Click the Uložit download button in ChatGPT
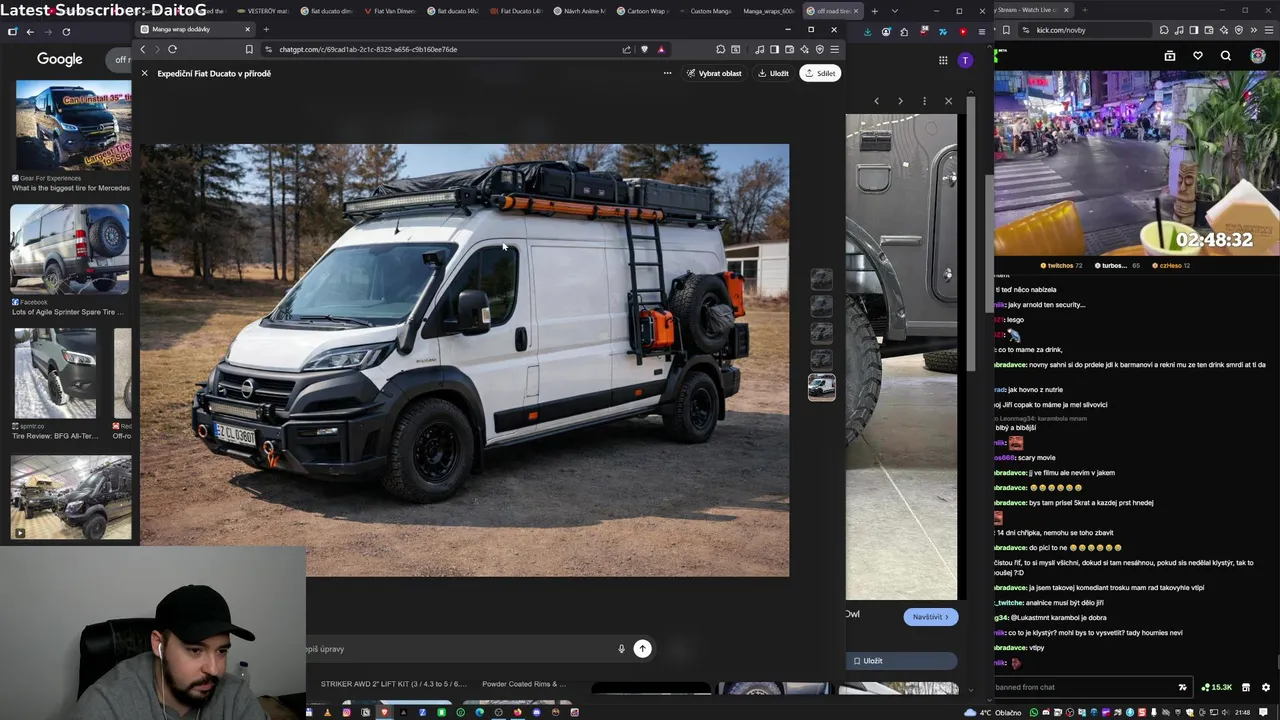 (773, 73)
